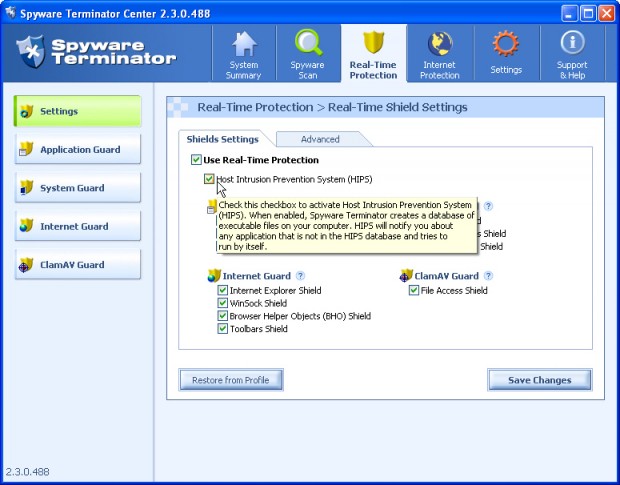620x485 pixels.
Task: Click the application icon in title bar
Action: click(x=10, y=13)
